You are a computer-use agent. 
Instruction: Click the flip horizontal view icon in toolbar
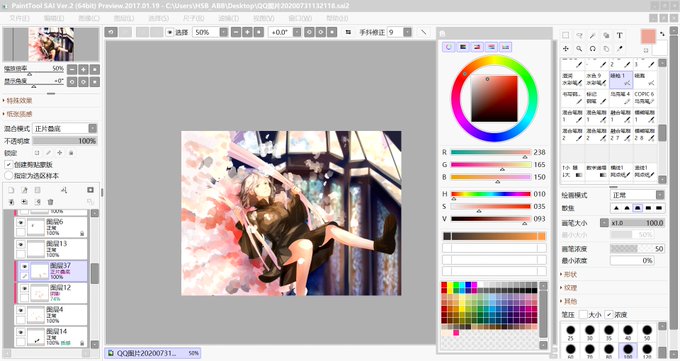[x=348, y=32]
